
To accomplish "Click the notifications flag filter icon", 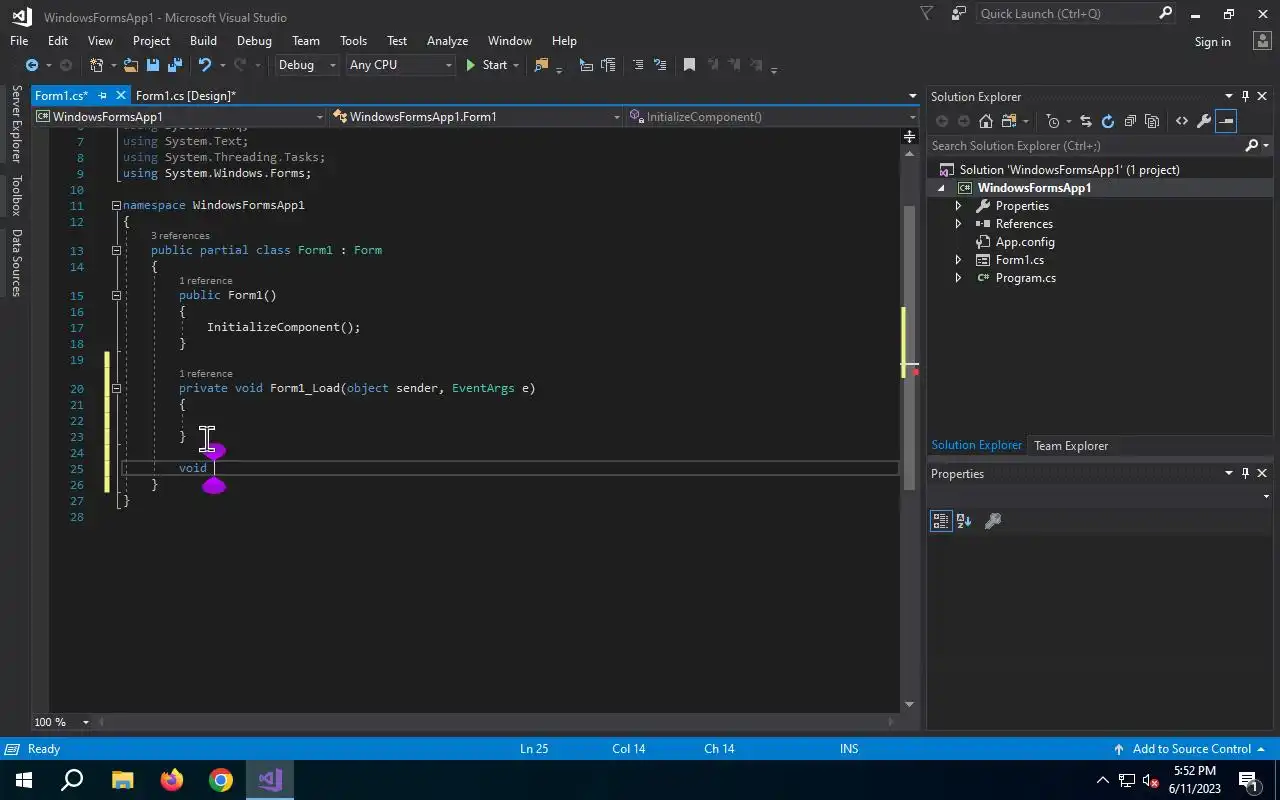I will [926, 14].
